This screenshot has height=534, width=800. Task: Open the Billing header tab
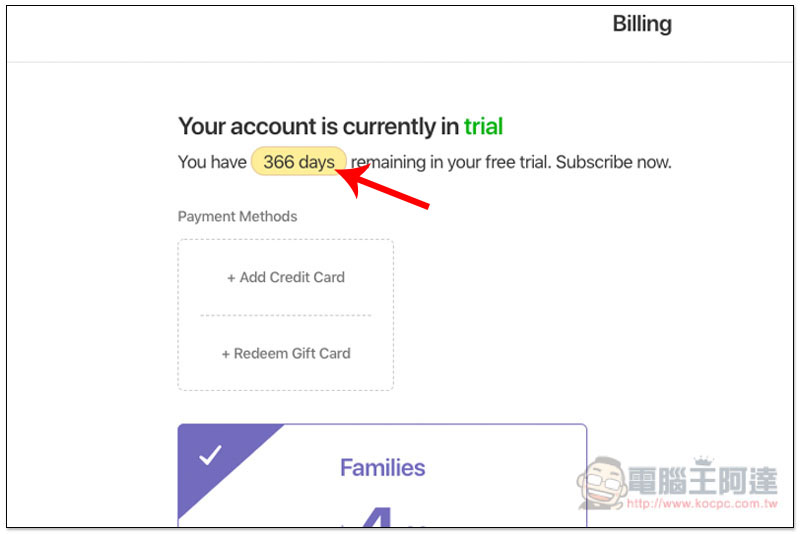(x=642, y=23)
